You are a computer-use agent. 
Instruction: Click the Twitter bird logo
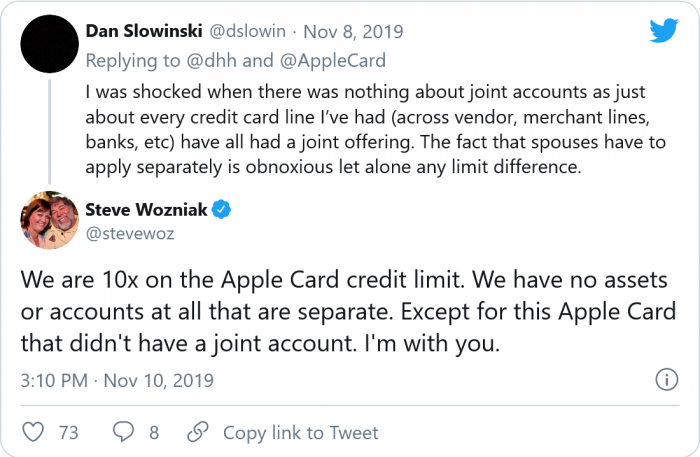click(663, 31)
